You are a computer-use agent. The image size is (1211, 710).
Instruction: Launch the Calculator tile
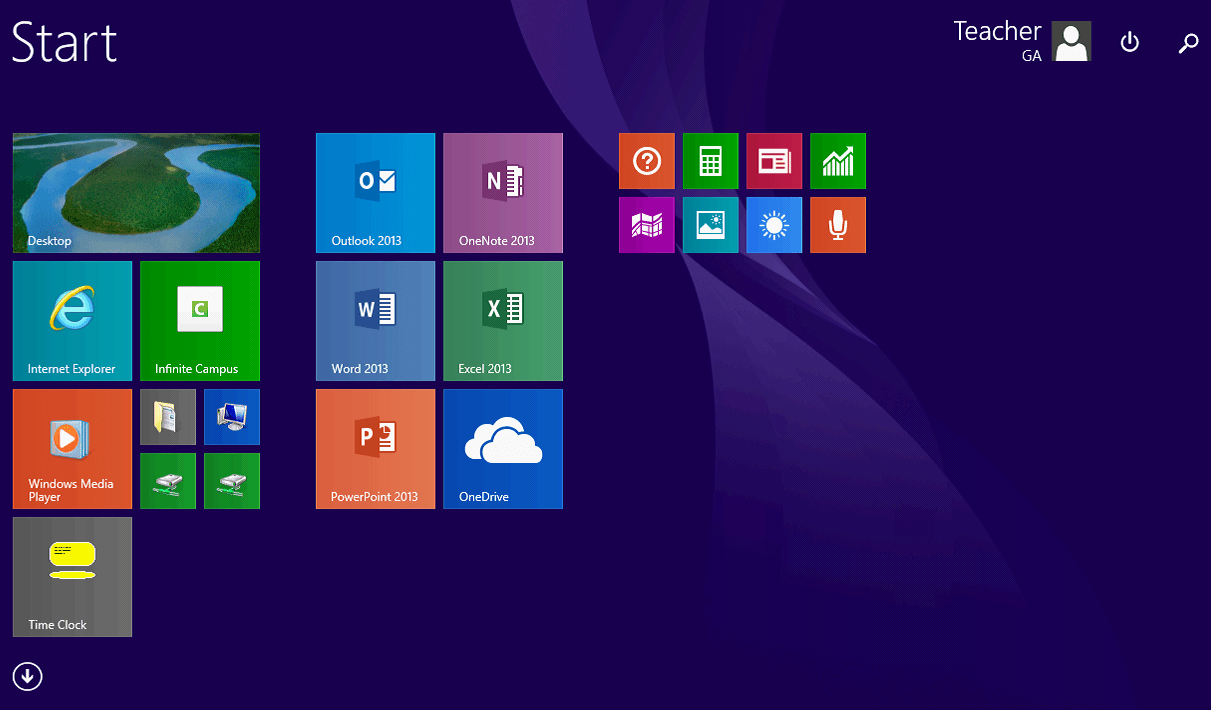(711, 161)
